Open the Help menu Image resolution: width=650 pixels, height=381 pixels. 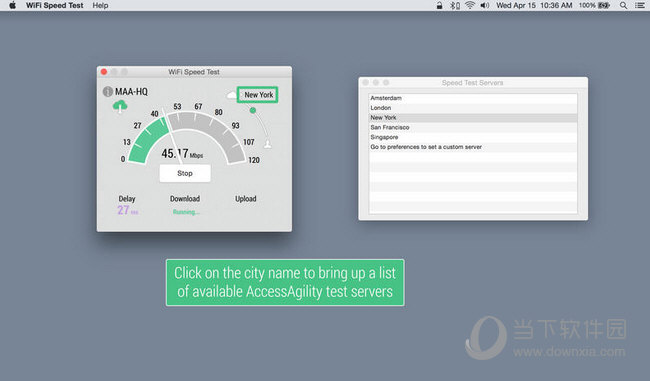pos(100,5)
